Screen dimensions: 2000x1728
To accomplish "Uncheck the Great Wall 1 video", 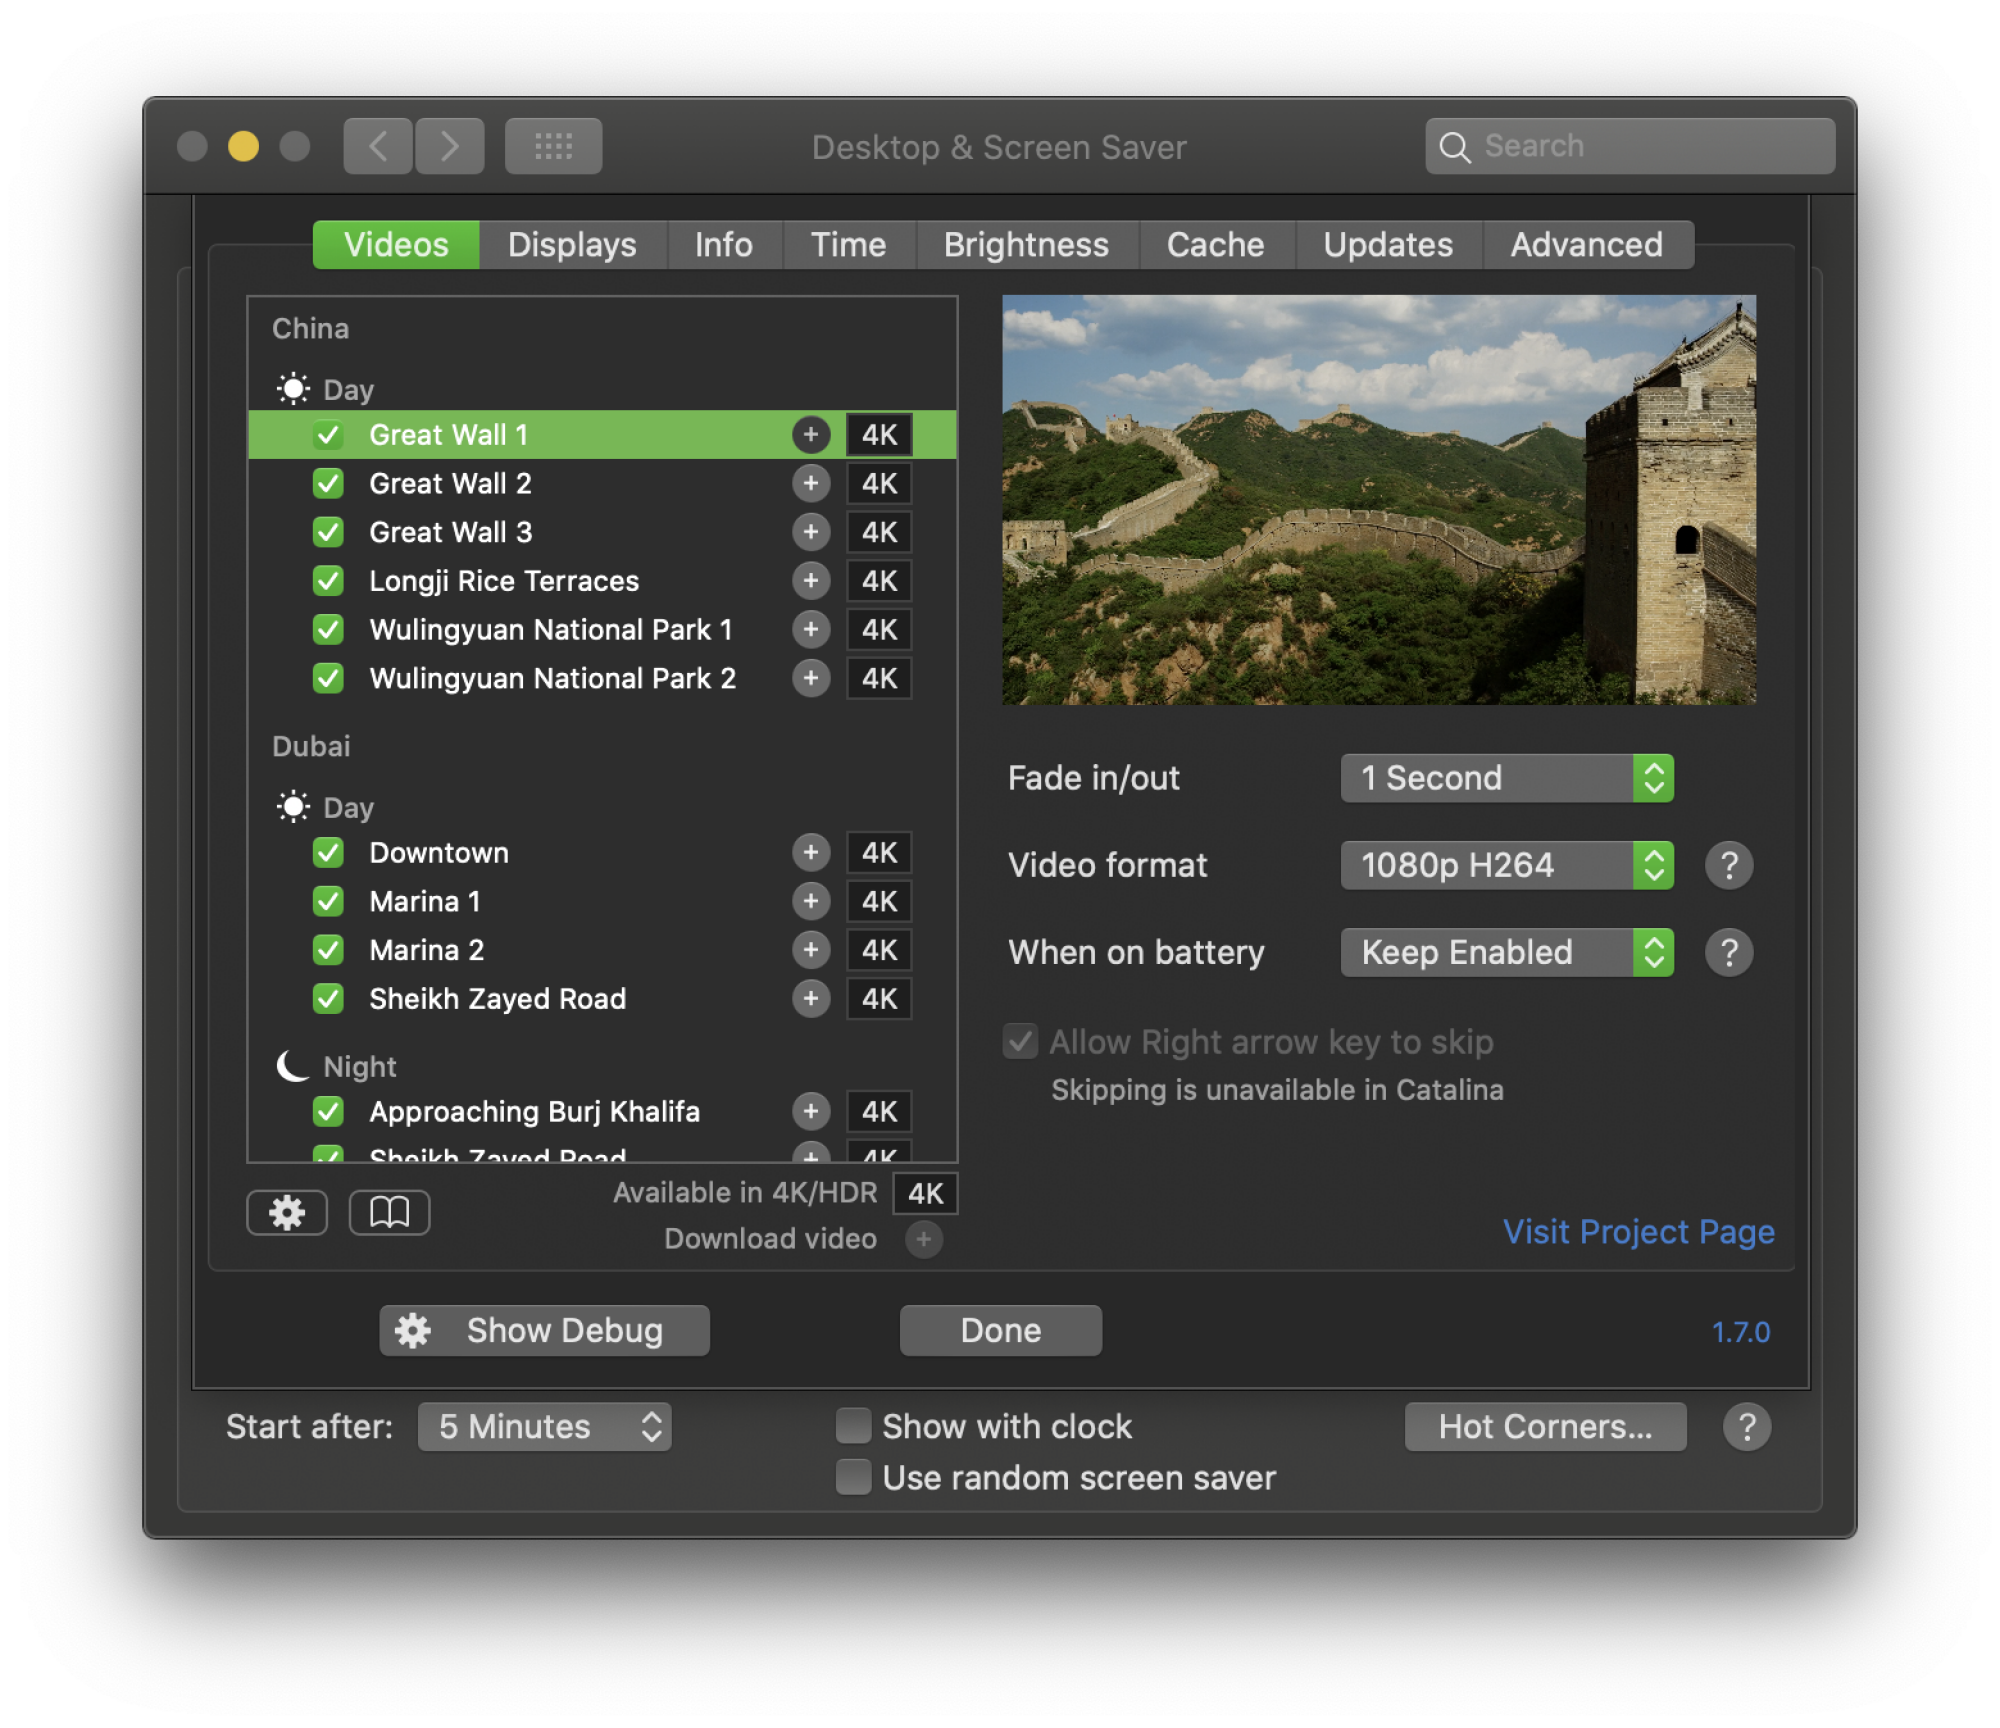I will pyautogui.click(x=328, y=435).
